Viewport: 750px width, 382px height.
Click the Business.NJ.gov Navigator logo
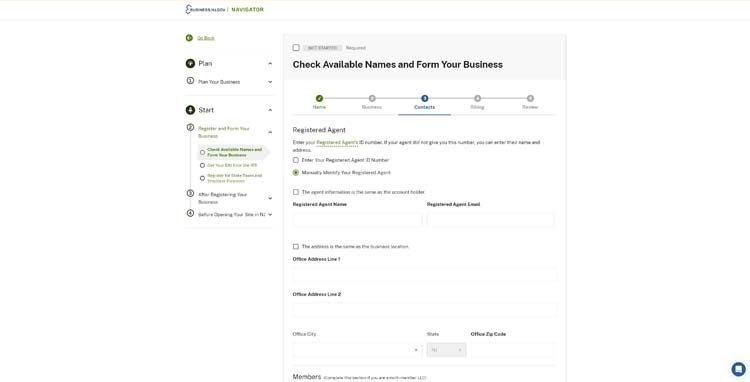point(224,9)
